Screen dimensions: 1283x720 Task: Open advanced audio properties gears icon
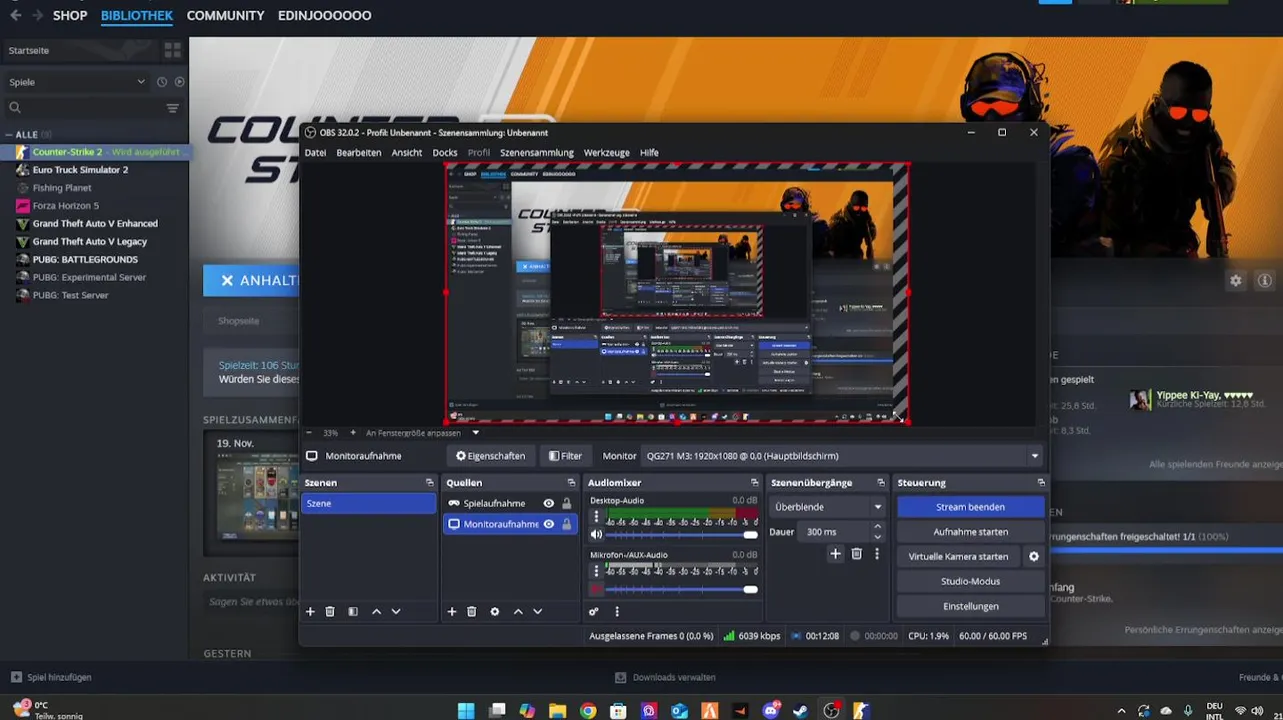point(594,611)
